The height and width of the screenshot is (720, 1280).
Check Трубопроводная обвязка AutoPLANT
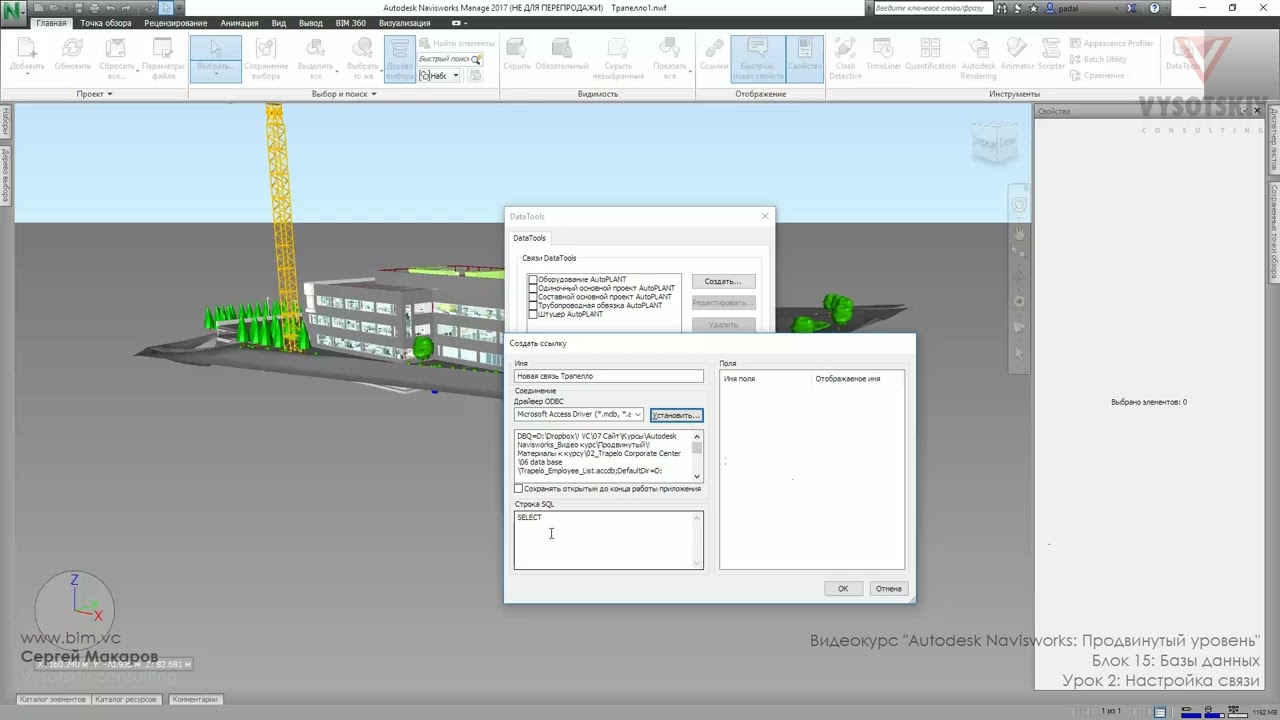533,305
